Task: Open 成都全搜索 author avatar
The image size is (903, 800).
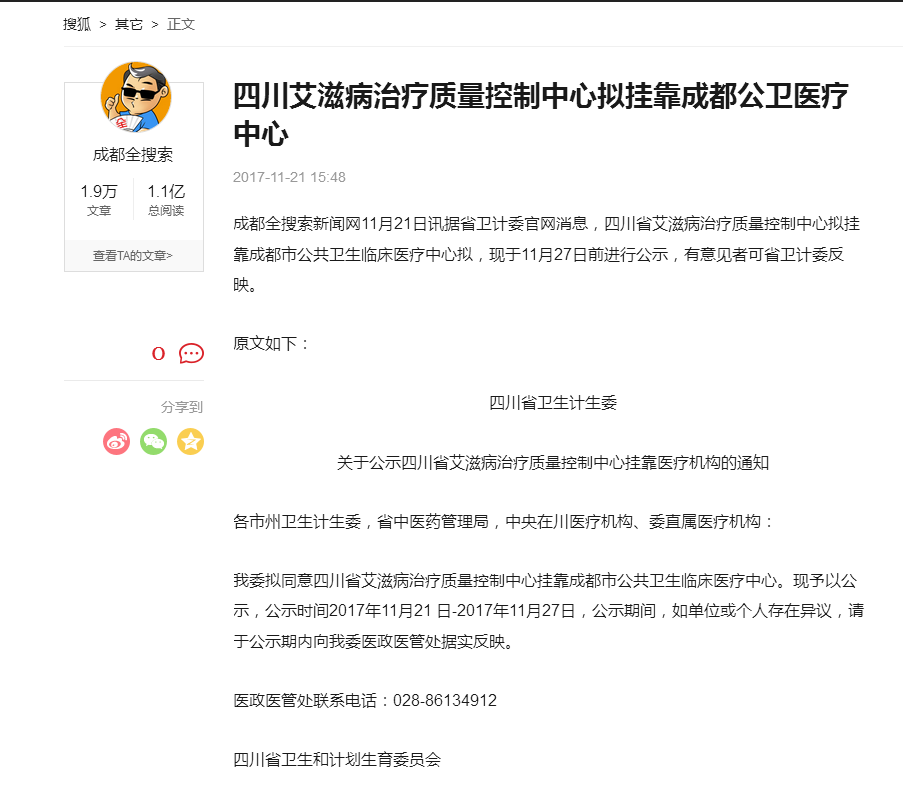Action: 135,97
